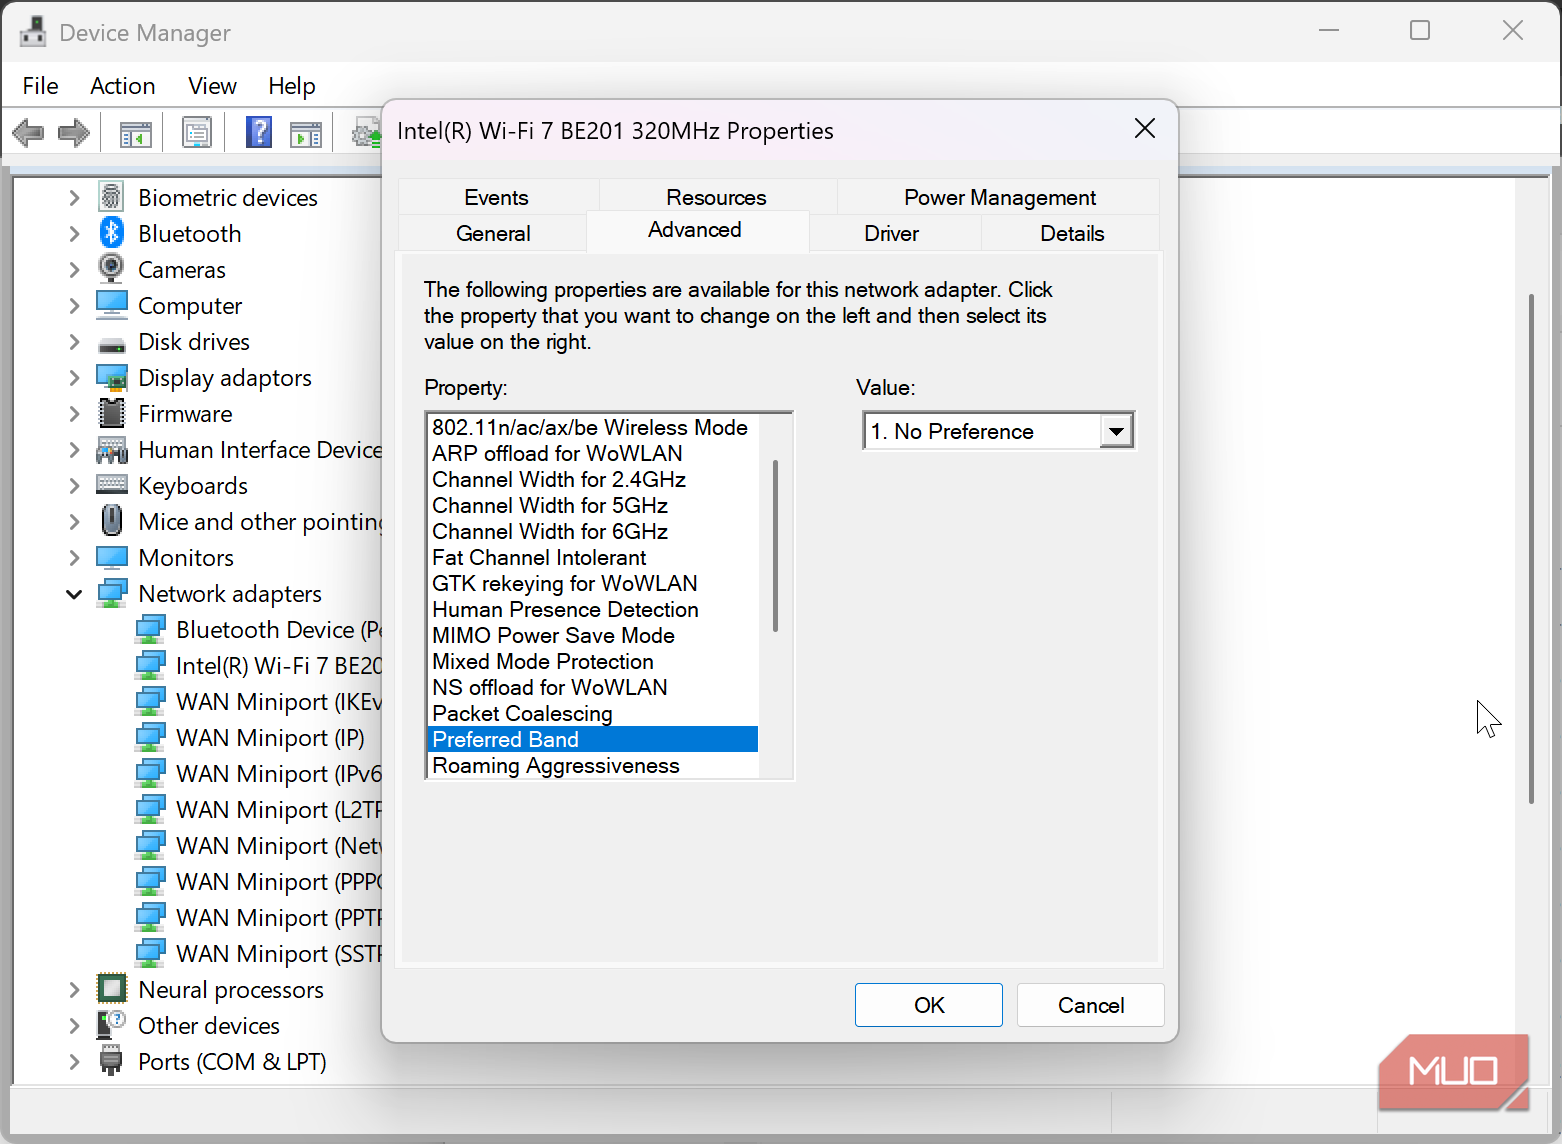Click the blue Help question-mark icon

[259, 132]
